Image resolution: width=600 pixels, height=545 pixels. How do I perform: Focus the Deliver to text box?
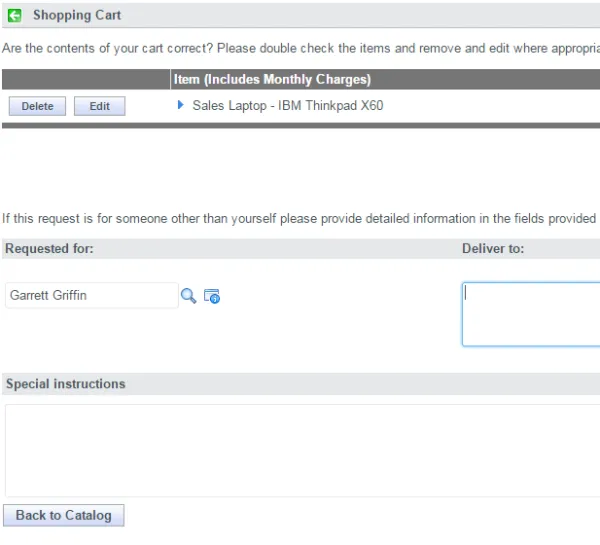(530, 313)
